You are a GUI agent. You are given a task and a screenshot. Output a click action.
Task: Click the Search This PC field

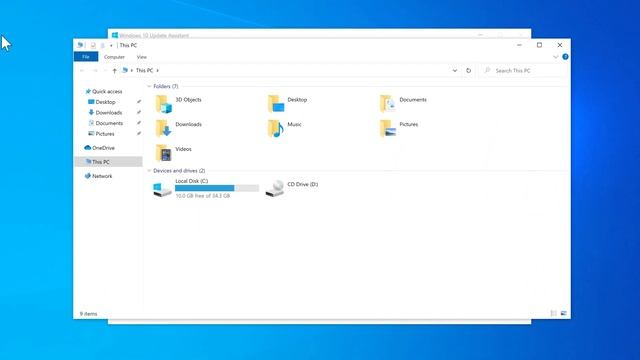(x=523, y=71)
